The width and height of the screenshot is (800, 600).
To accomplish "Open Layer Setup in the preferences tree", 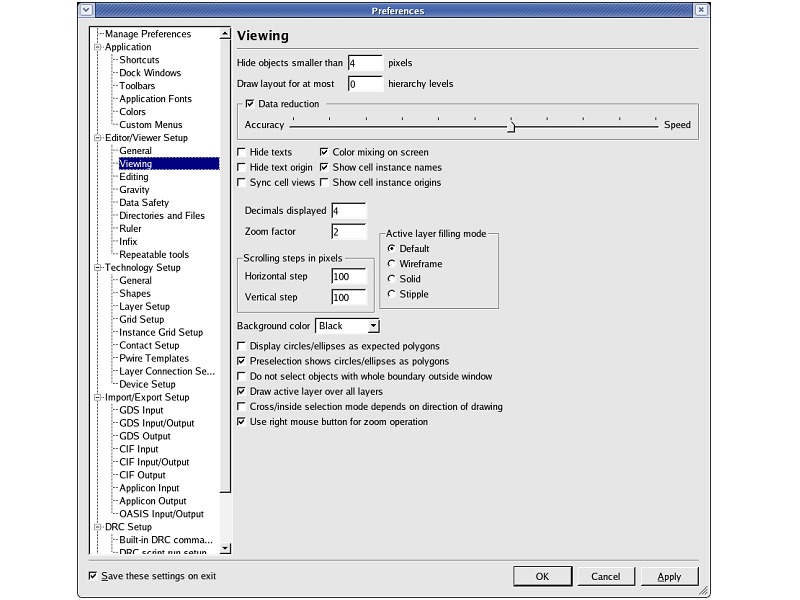I will click(x=144, y=307).
